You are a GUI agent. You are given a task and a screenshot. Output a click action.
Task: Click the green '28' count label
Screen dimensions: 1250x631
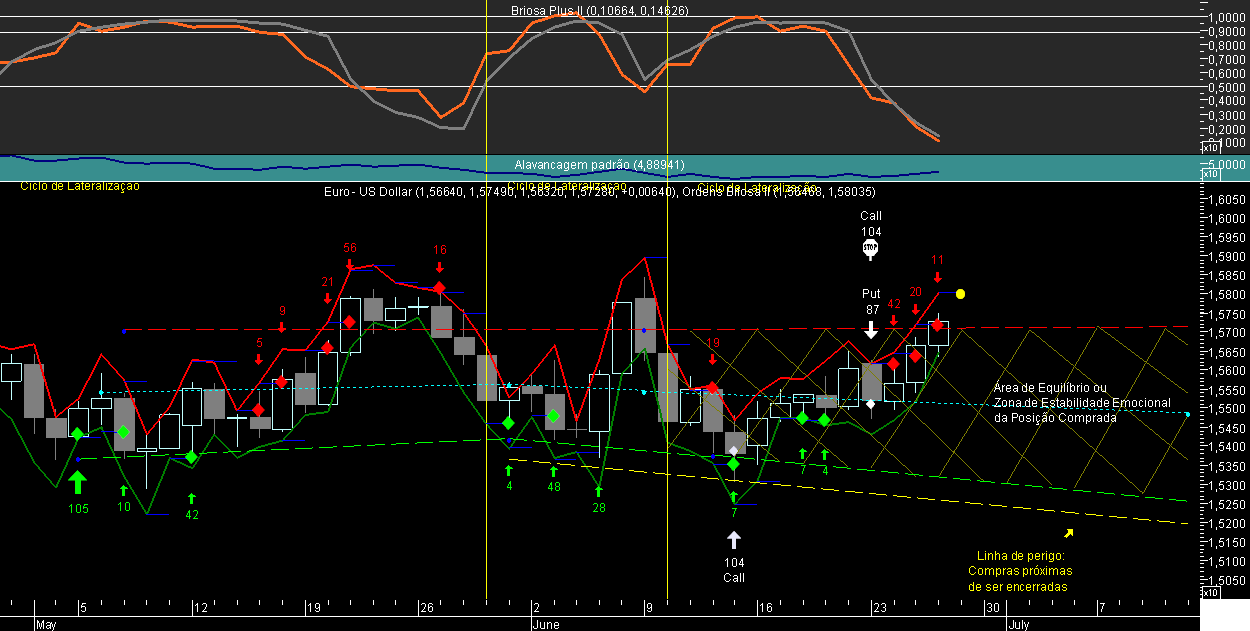pyautogui.click(x=598, y=507)
